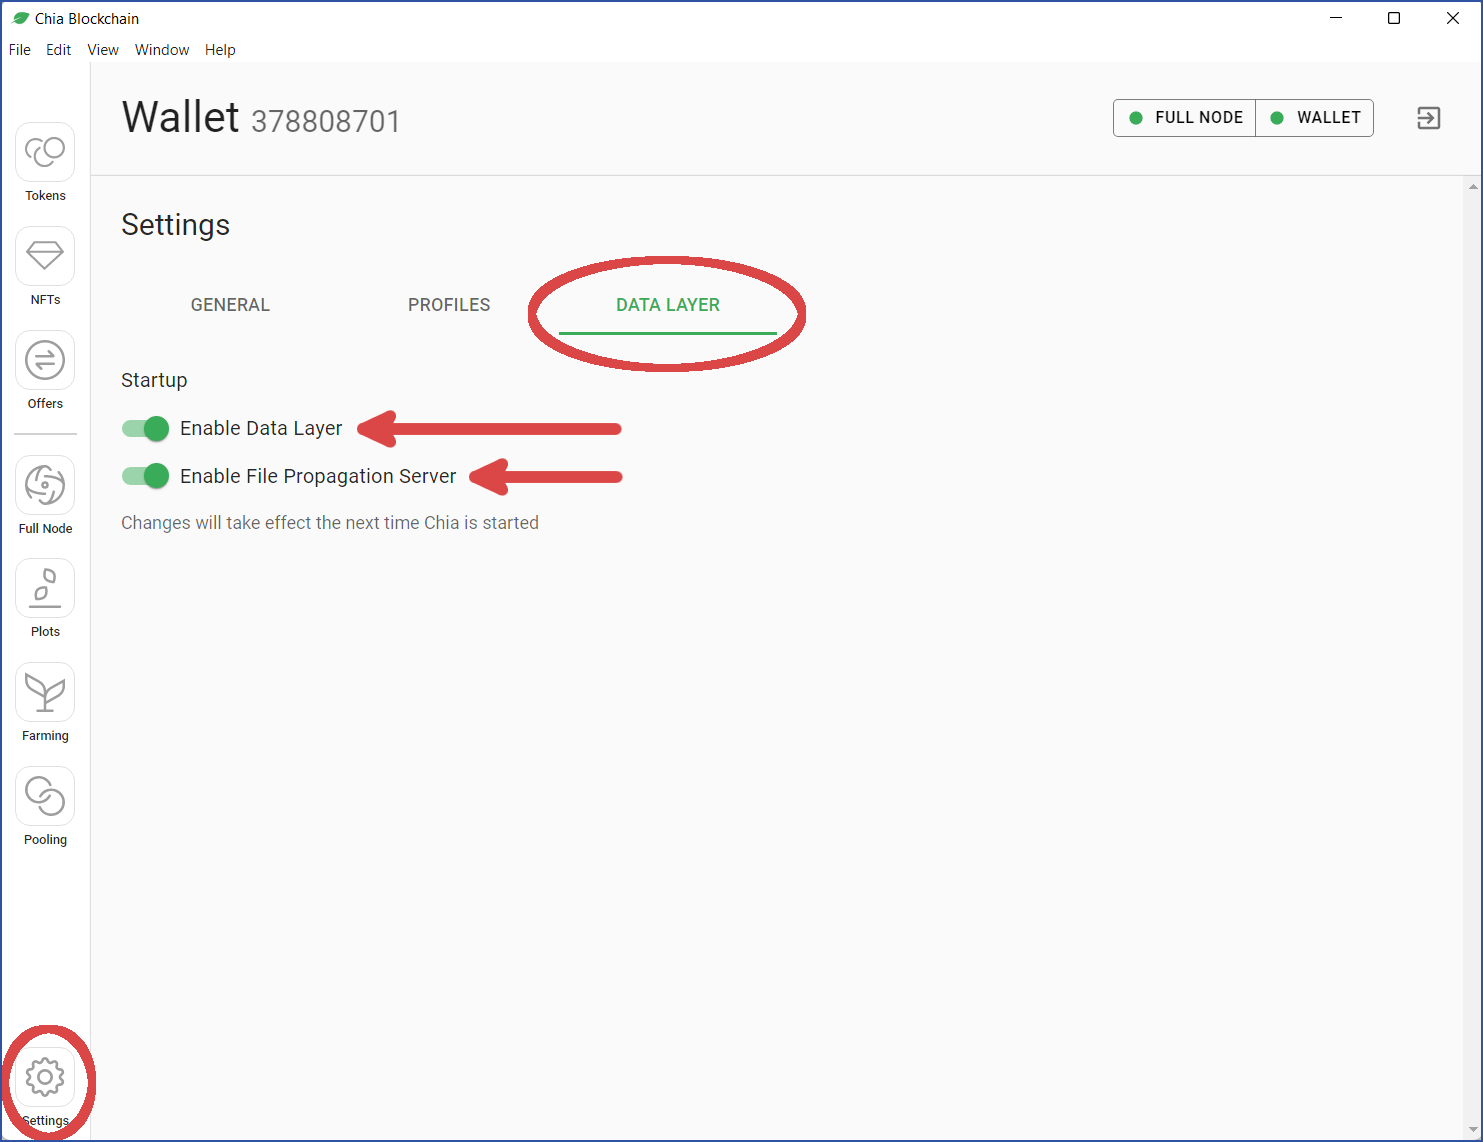The width and height of the screenshot is (1483, 1142).
Task: Go to Offers in sidebar
Action: pos(45,360)
